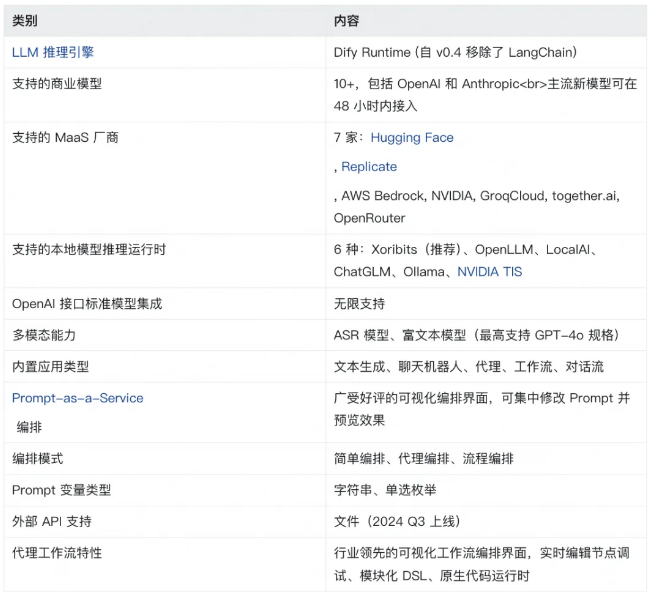Follow the Replicate link
This screenshot has width=648, height=592.
click(x=369, y=167)
